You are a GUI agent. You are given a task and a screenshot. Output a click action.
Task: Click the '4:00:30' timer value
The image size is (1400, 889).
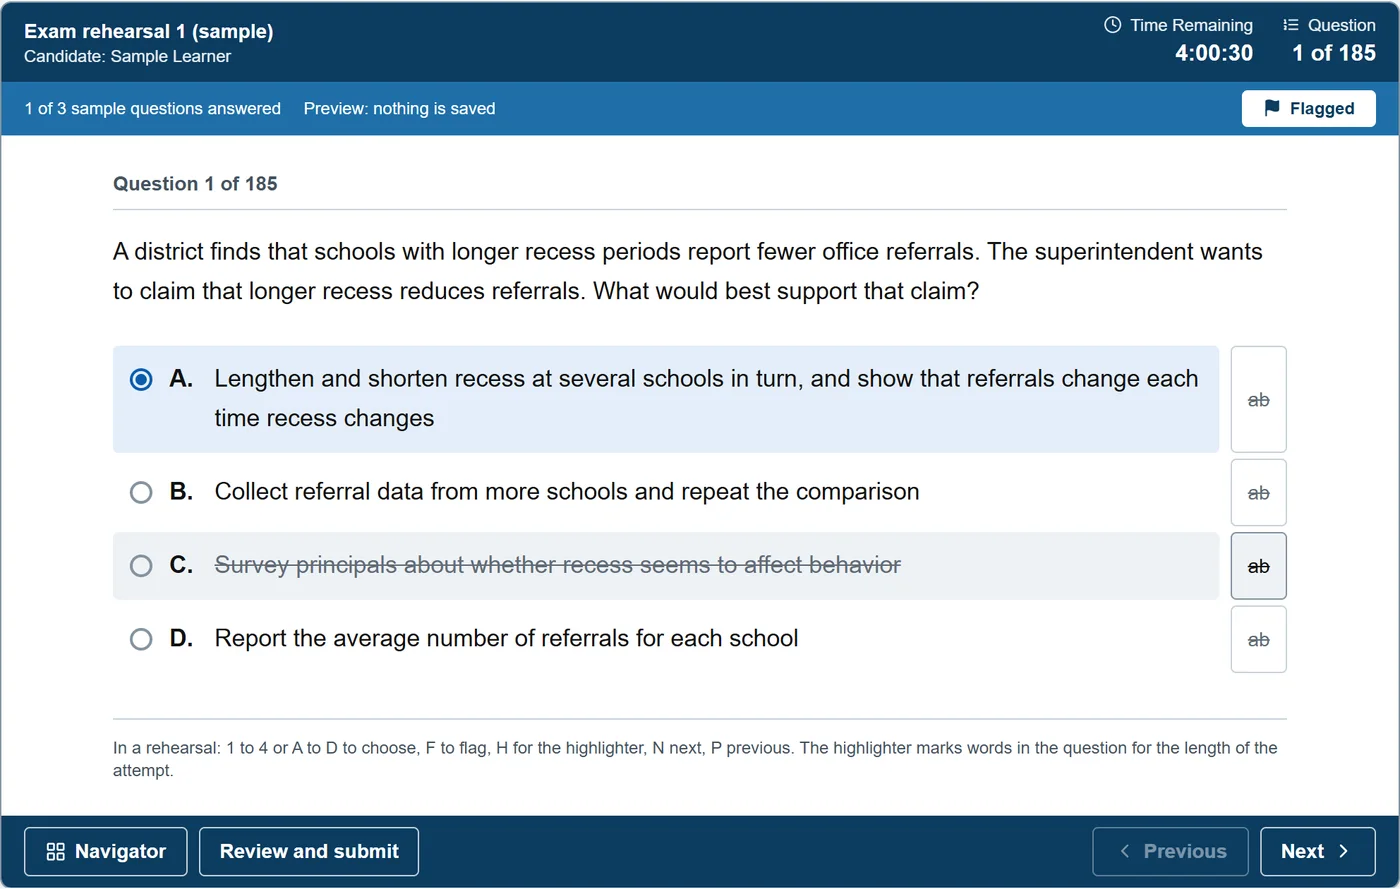tap(1214, 53)
